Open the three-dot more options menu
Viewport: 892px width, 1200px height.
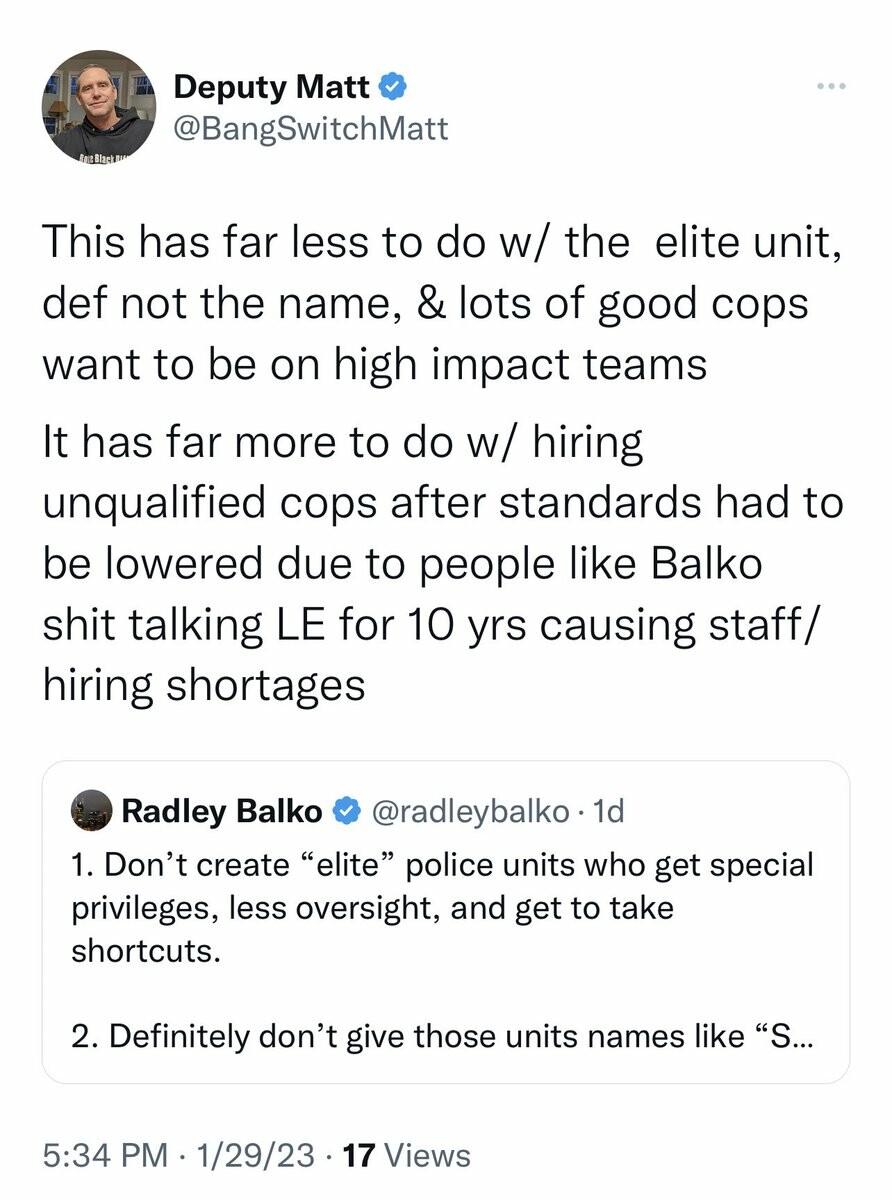point(831,87)
